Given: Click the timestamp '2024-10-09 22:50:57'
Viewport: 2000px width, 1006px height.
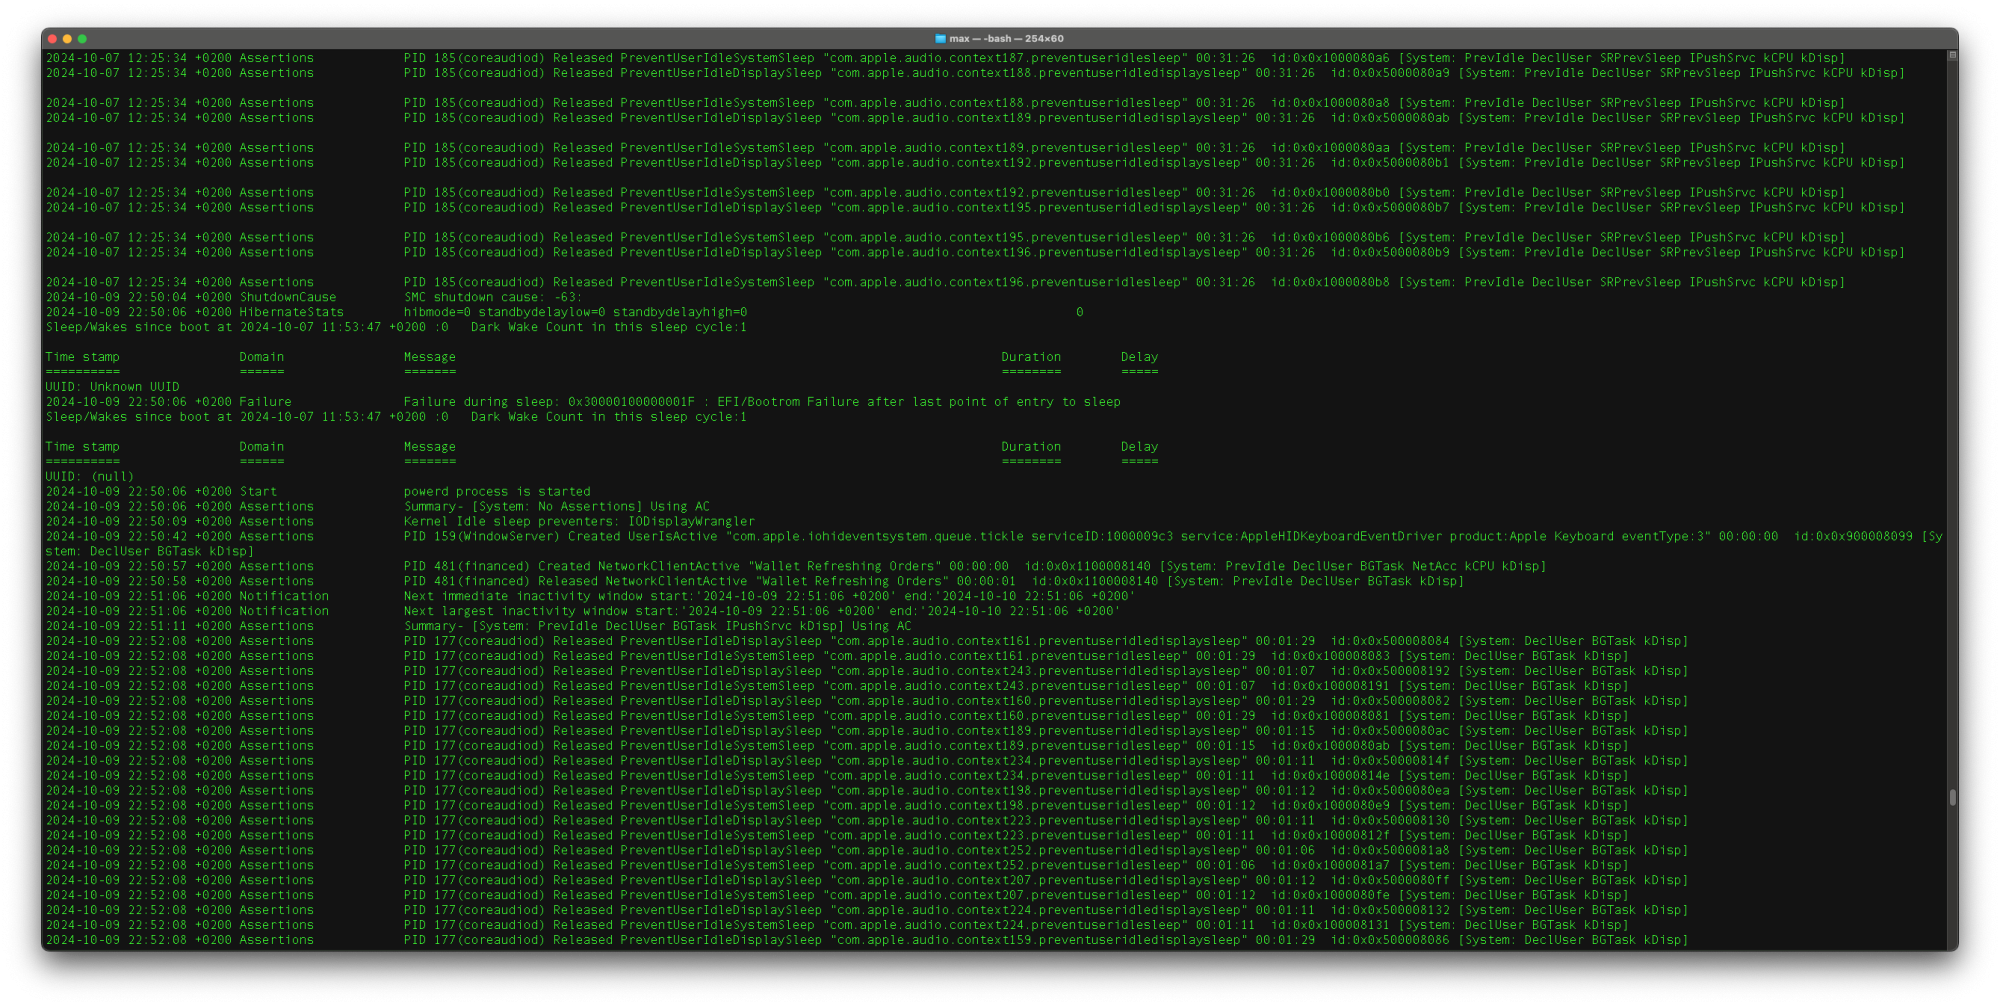Looking at the screenshot, I should point(116,567).
